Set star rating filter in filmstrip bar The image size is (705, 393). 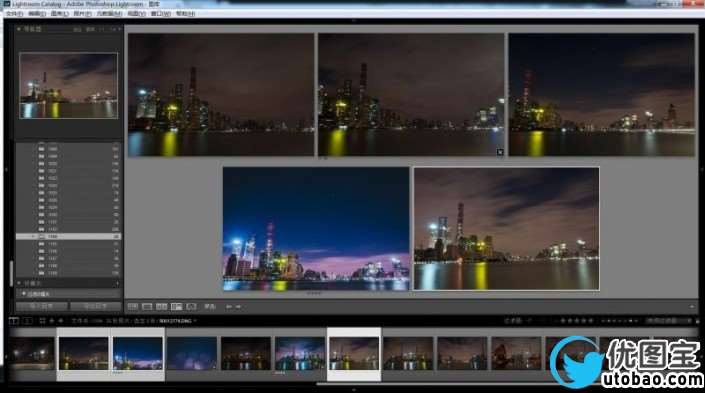tap(576, 321)
